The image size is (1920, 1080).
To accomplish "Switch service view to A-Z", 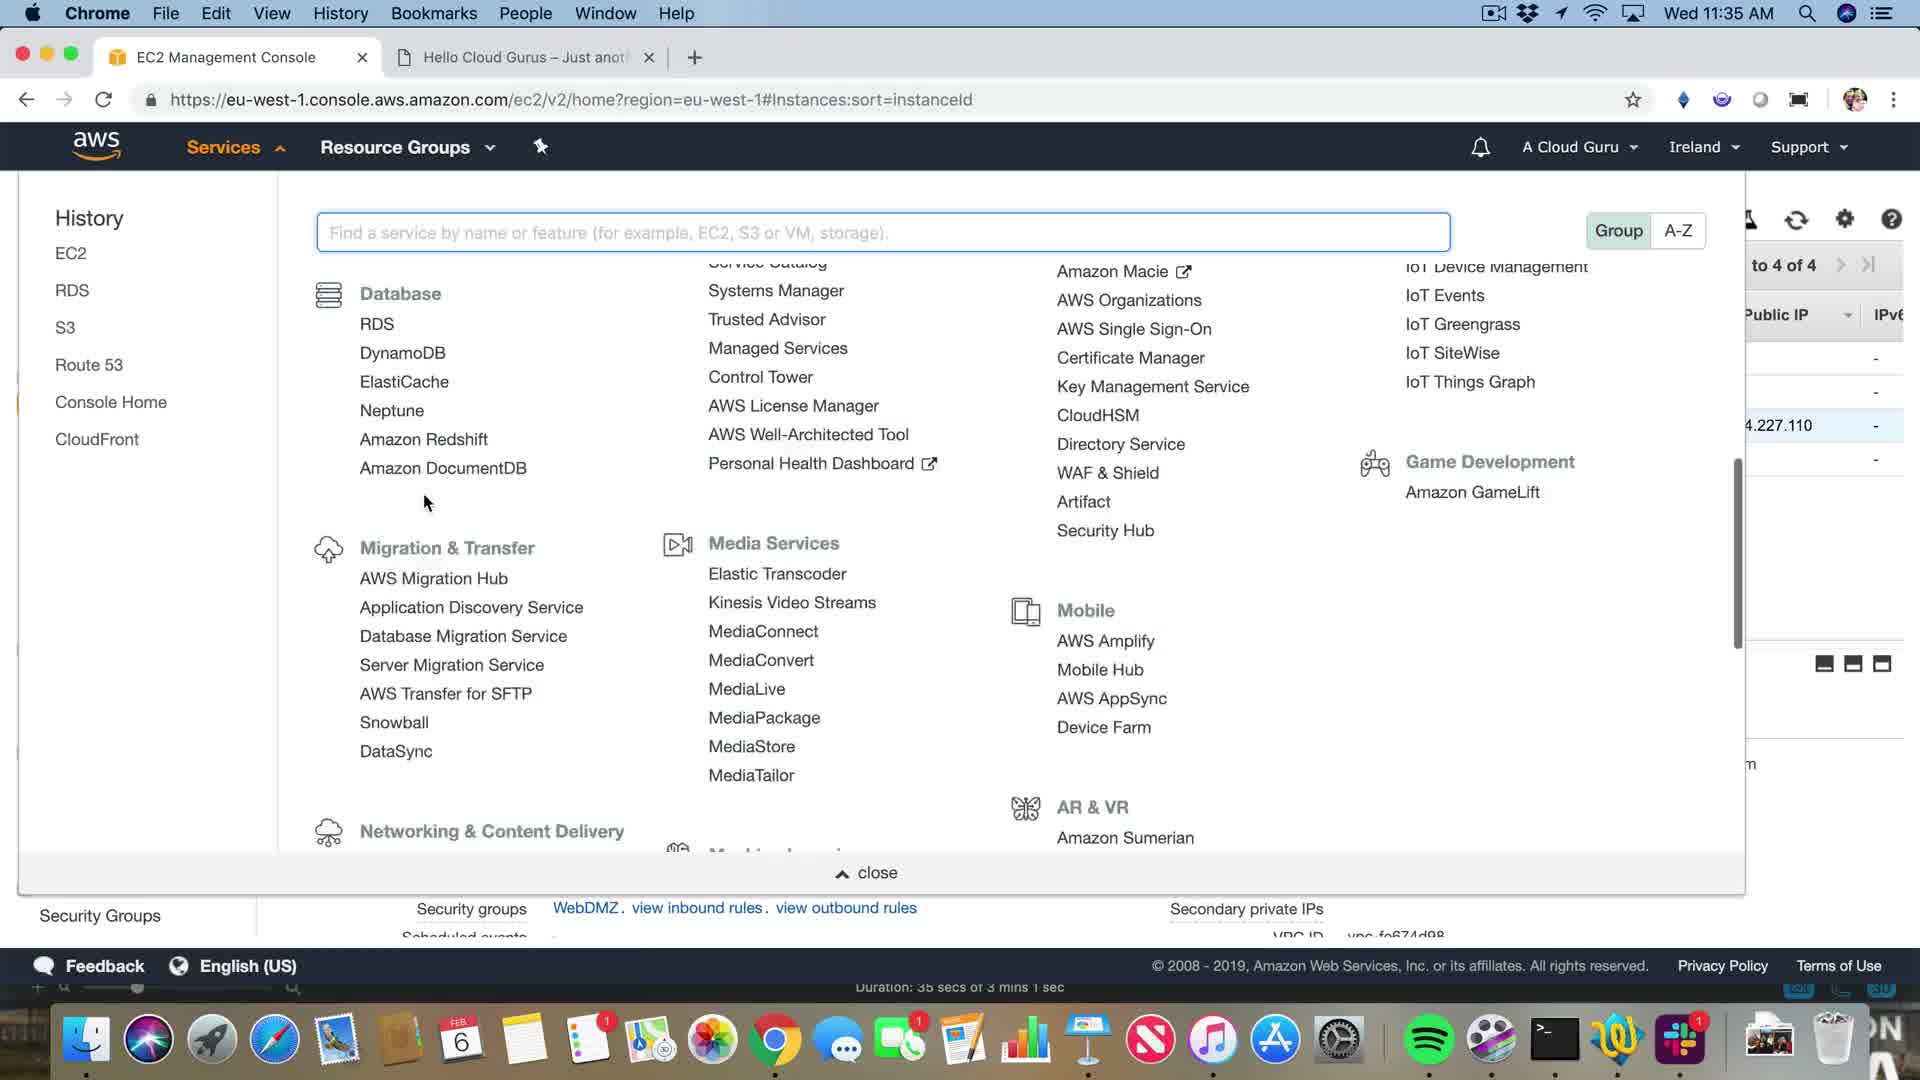I will tap(1677, 231).
